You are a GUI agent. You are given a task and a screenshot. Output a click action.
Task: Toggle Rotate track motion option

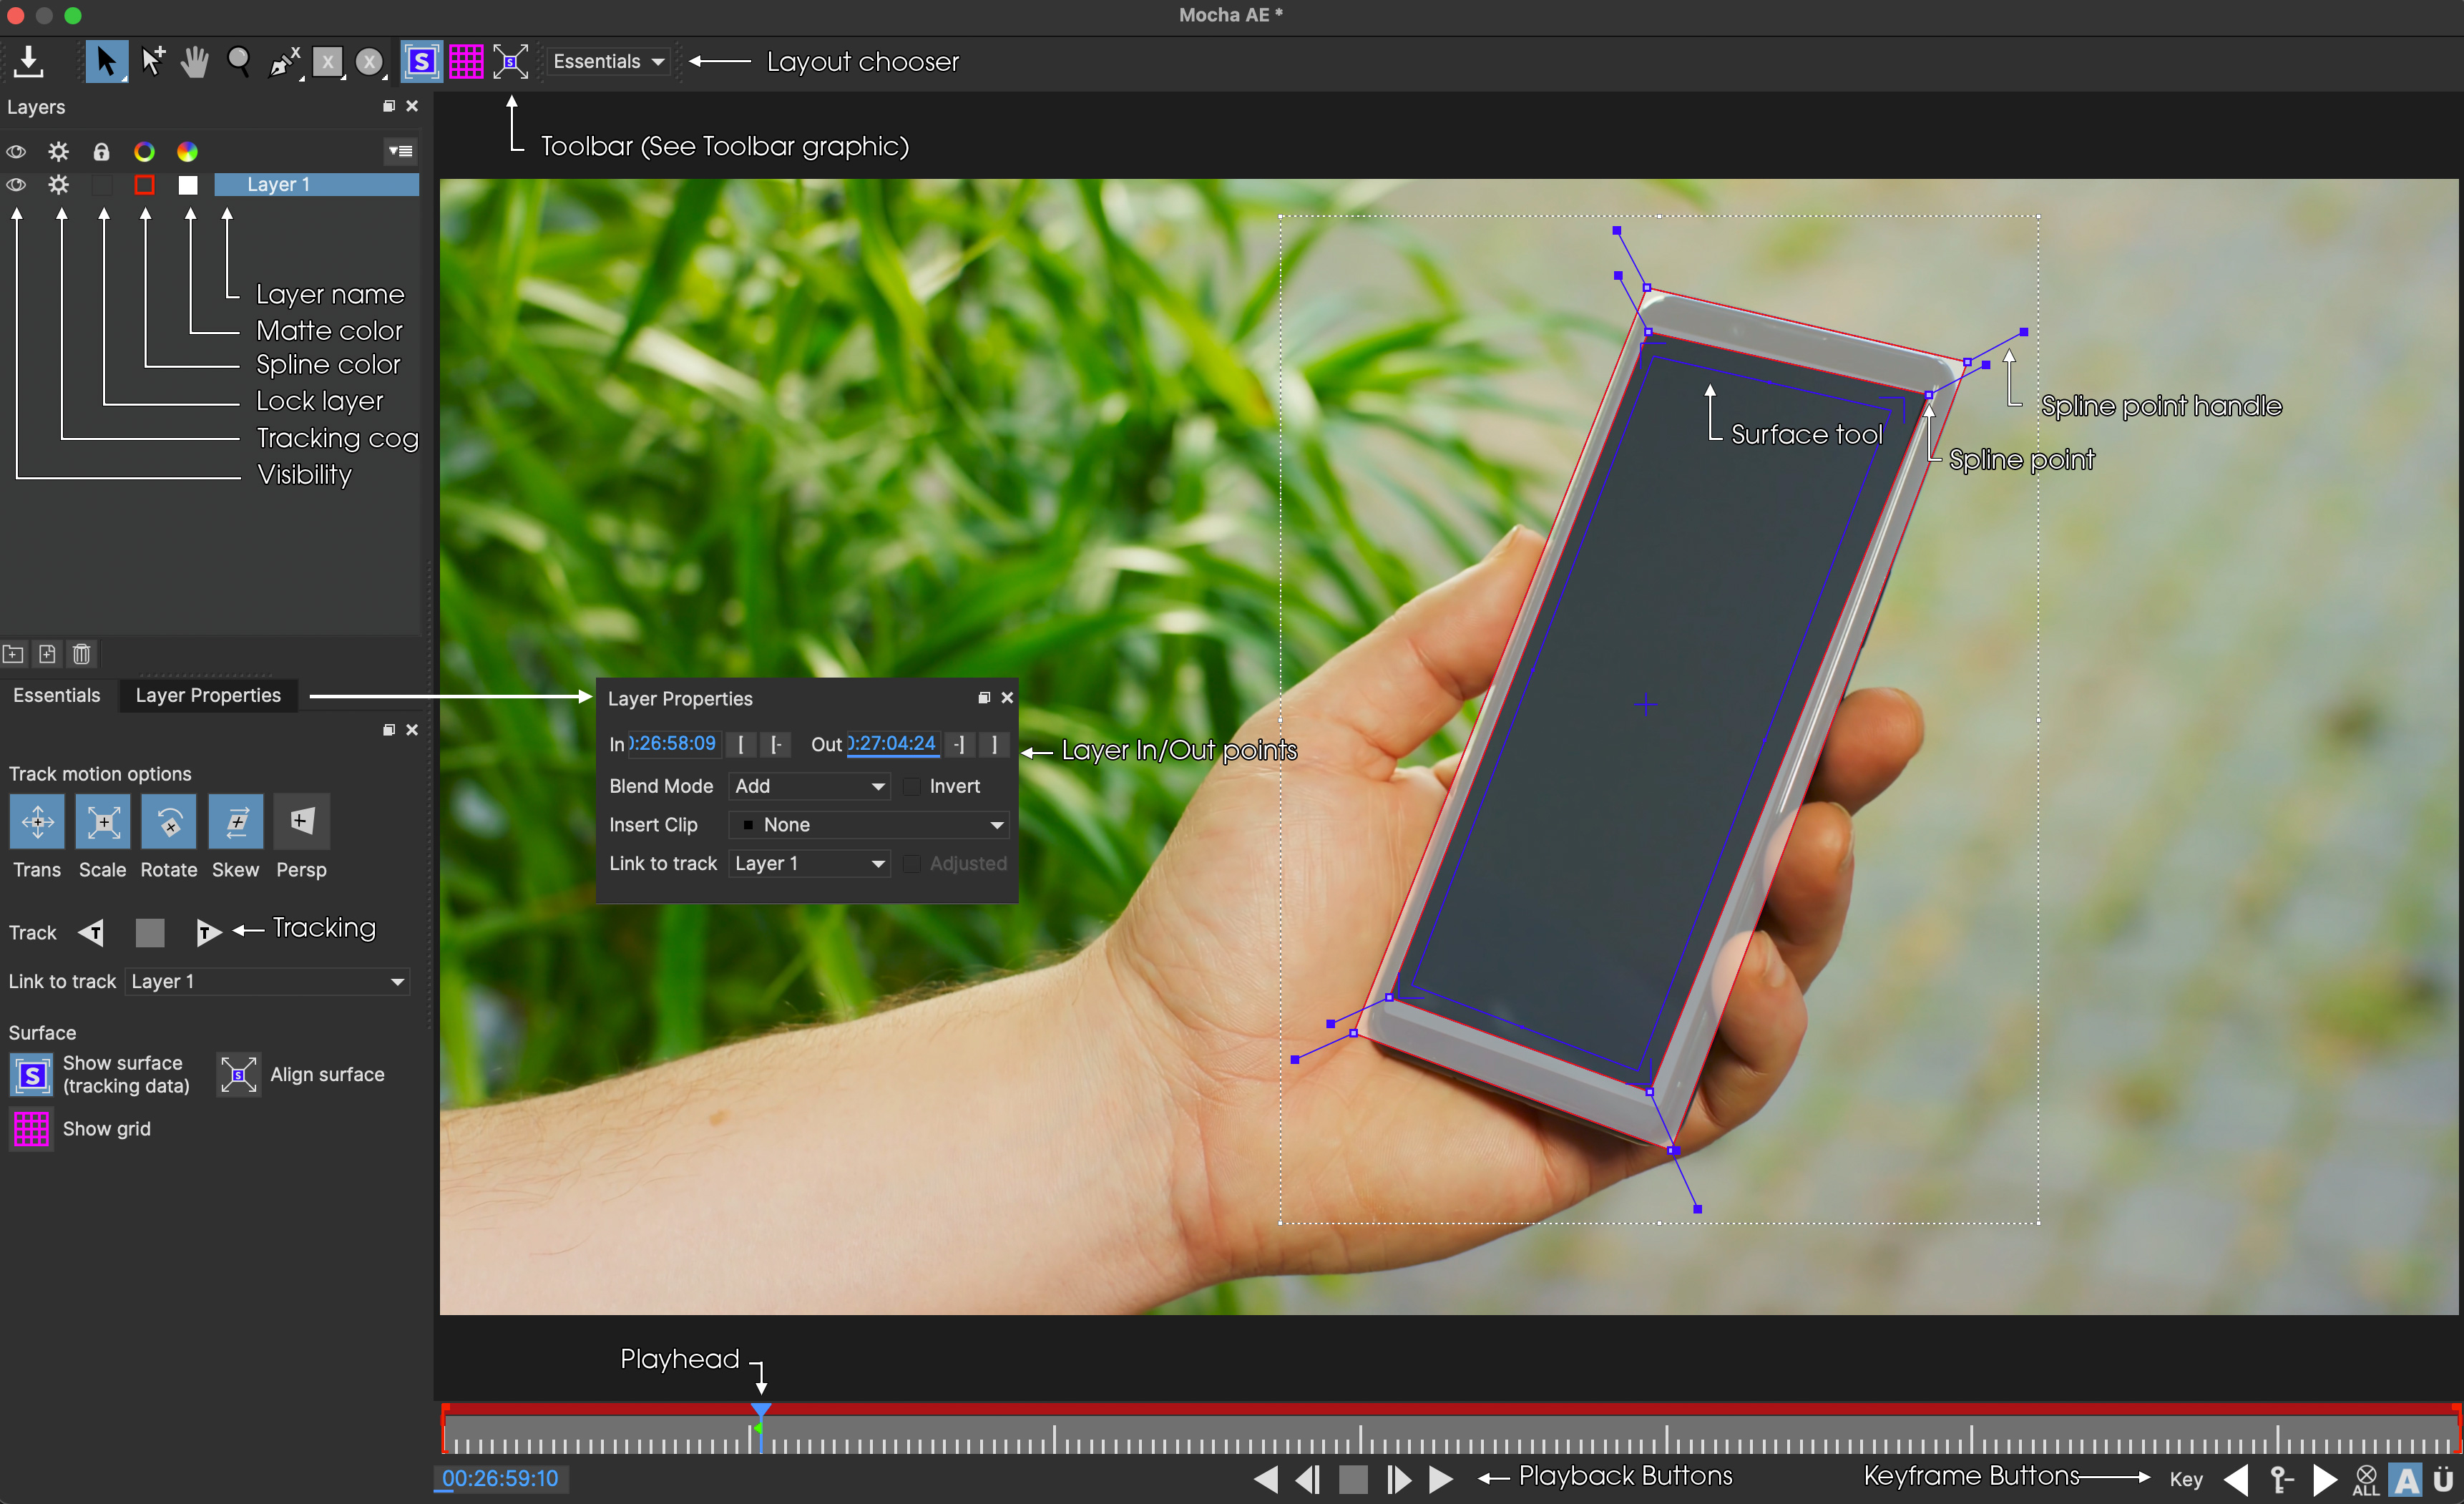click(x=169, y=822)
